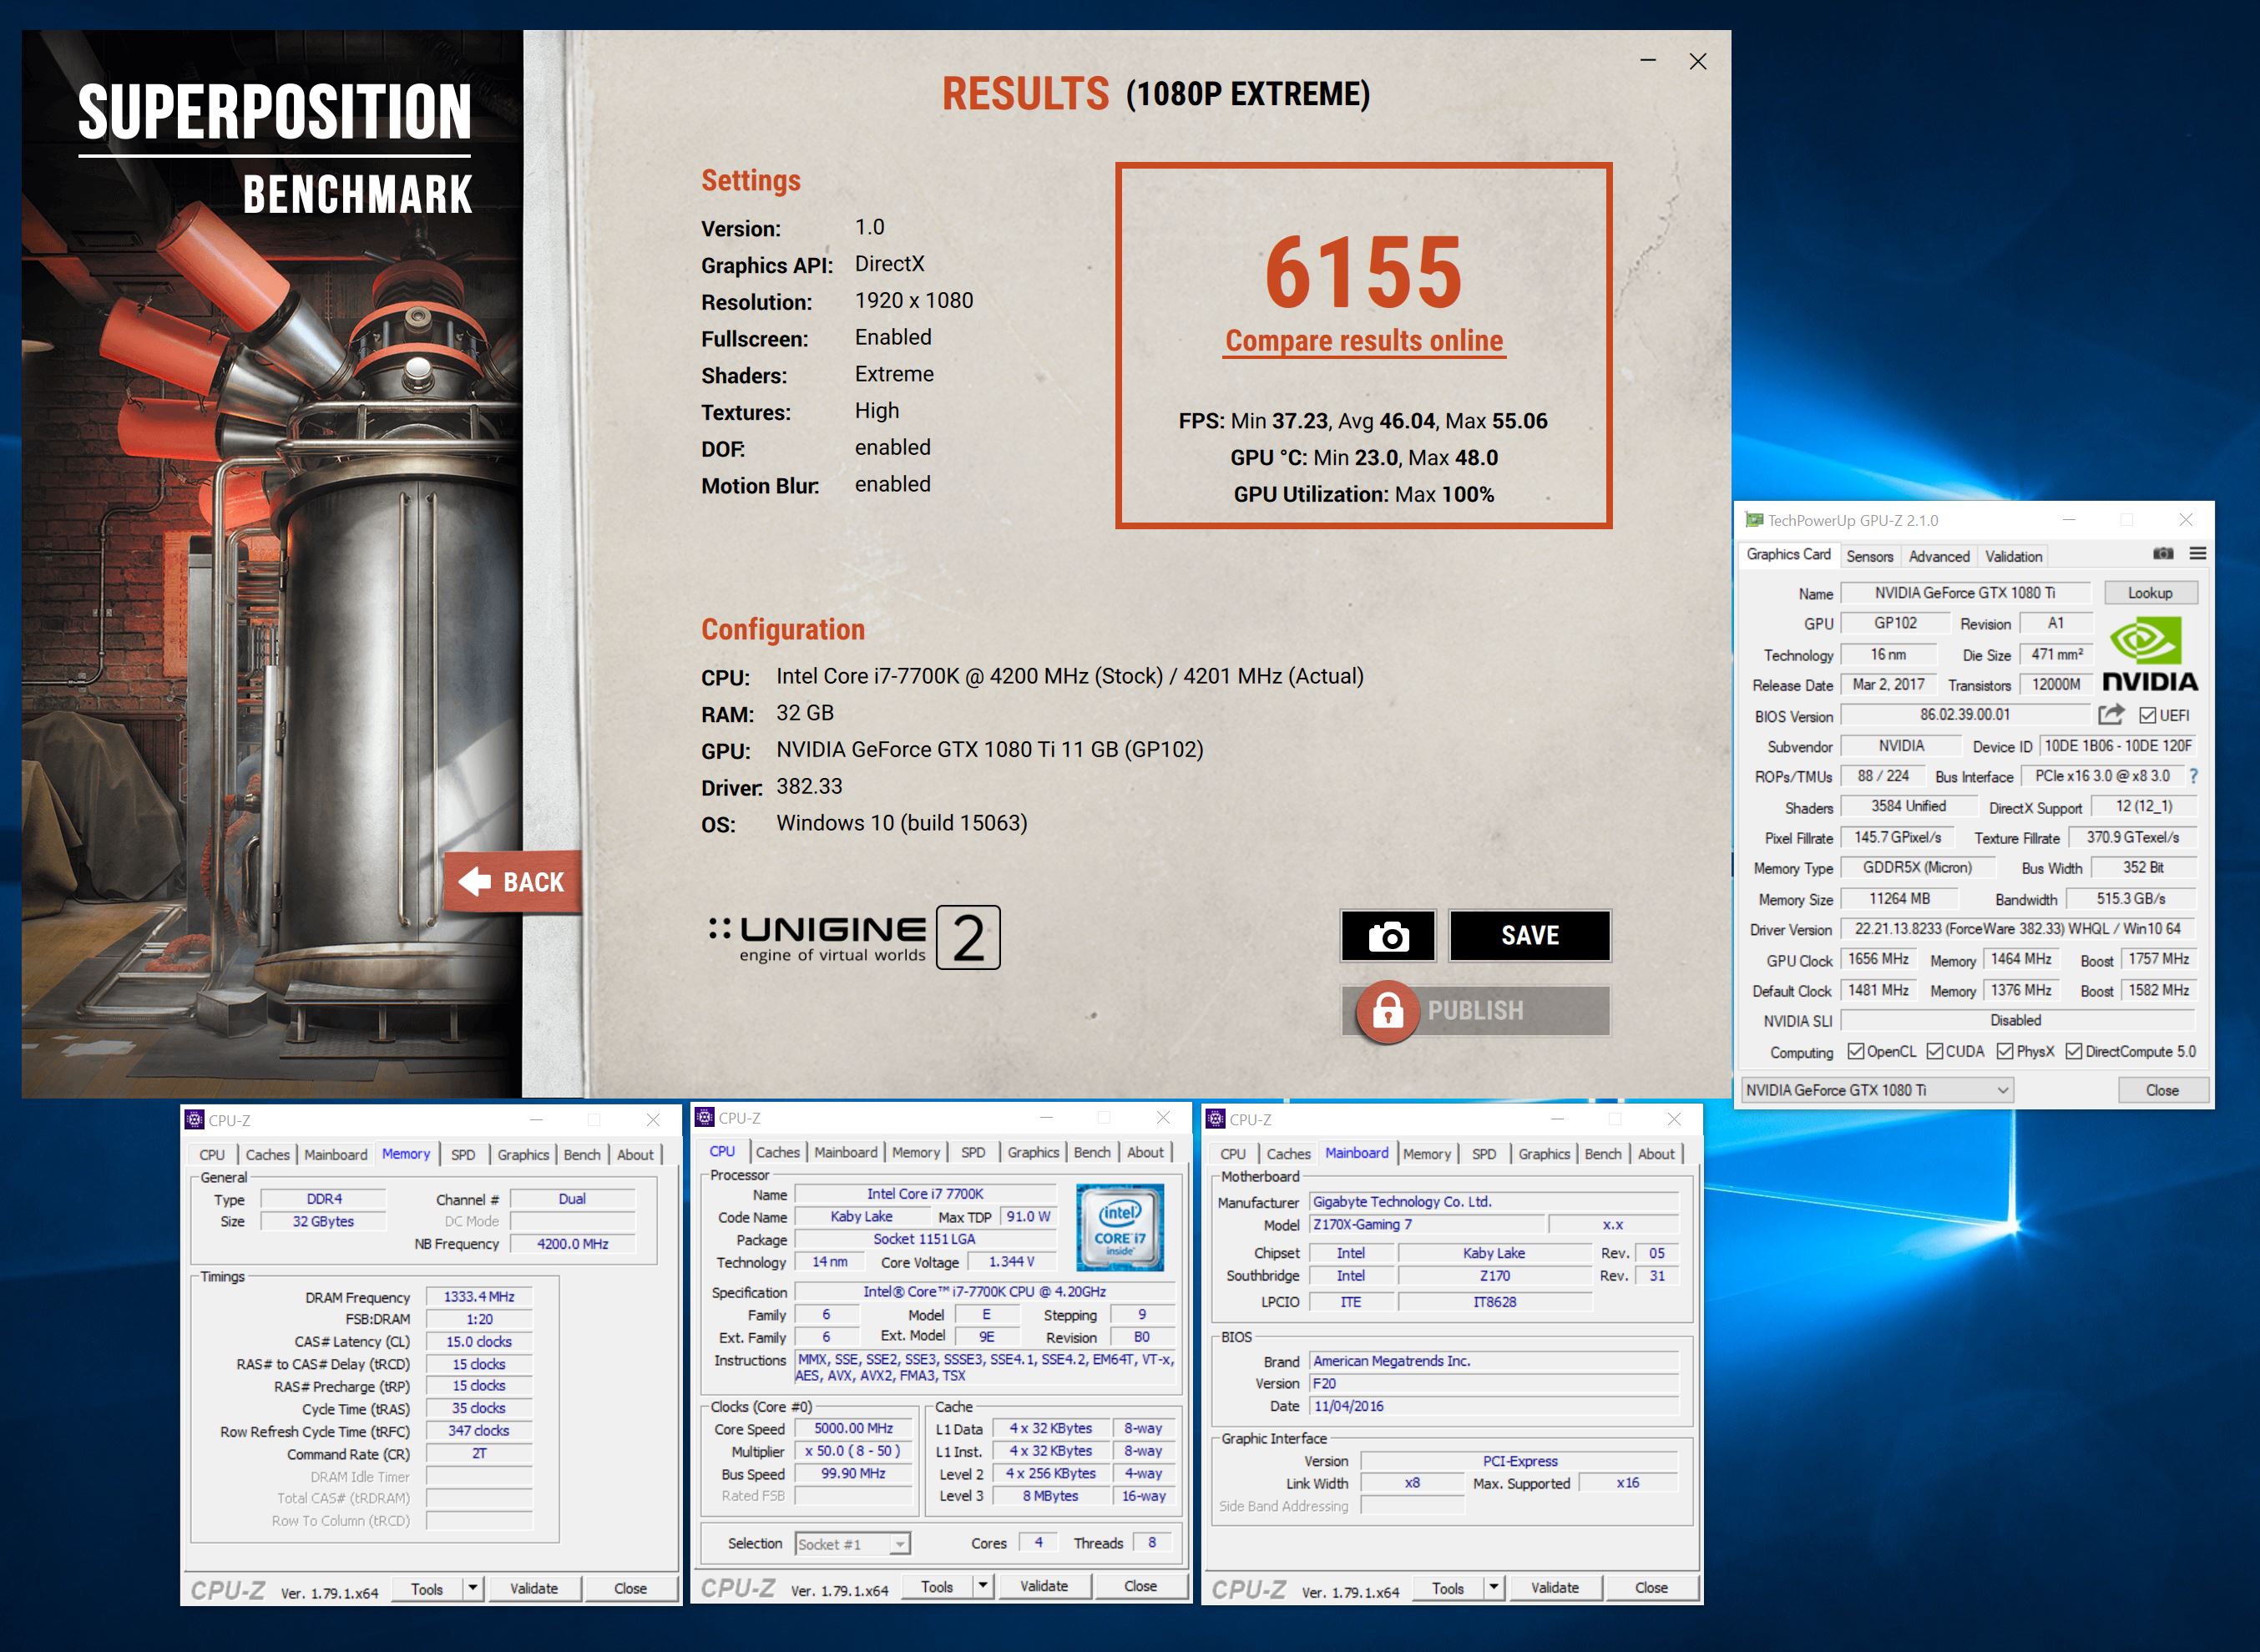Click the BIOS share/export icon in GPU-Z
The image size is (2260, 1652).
[2111, 715]
